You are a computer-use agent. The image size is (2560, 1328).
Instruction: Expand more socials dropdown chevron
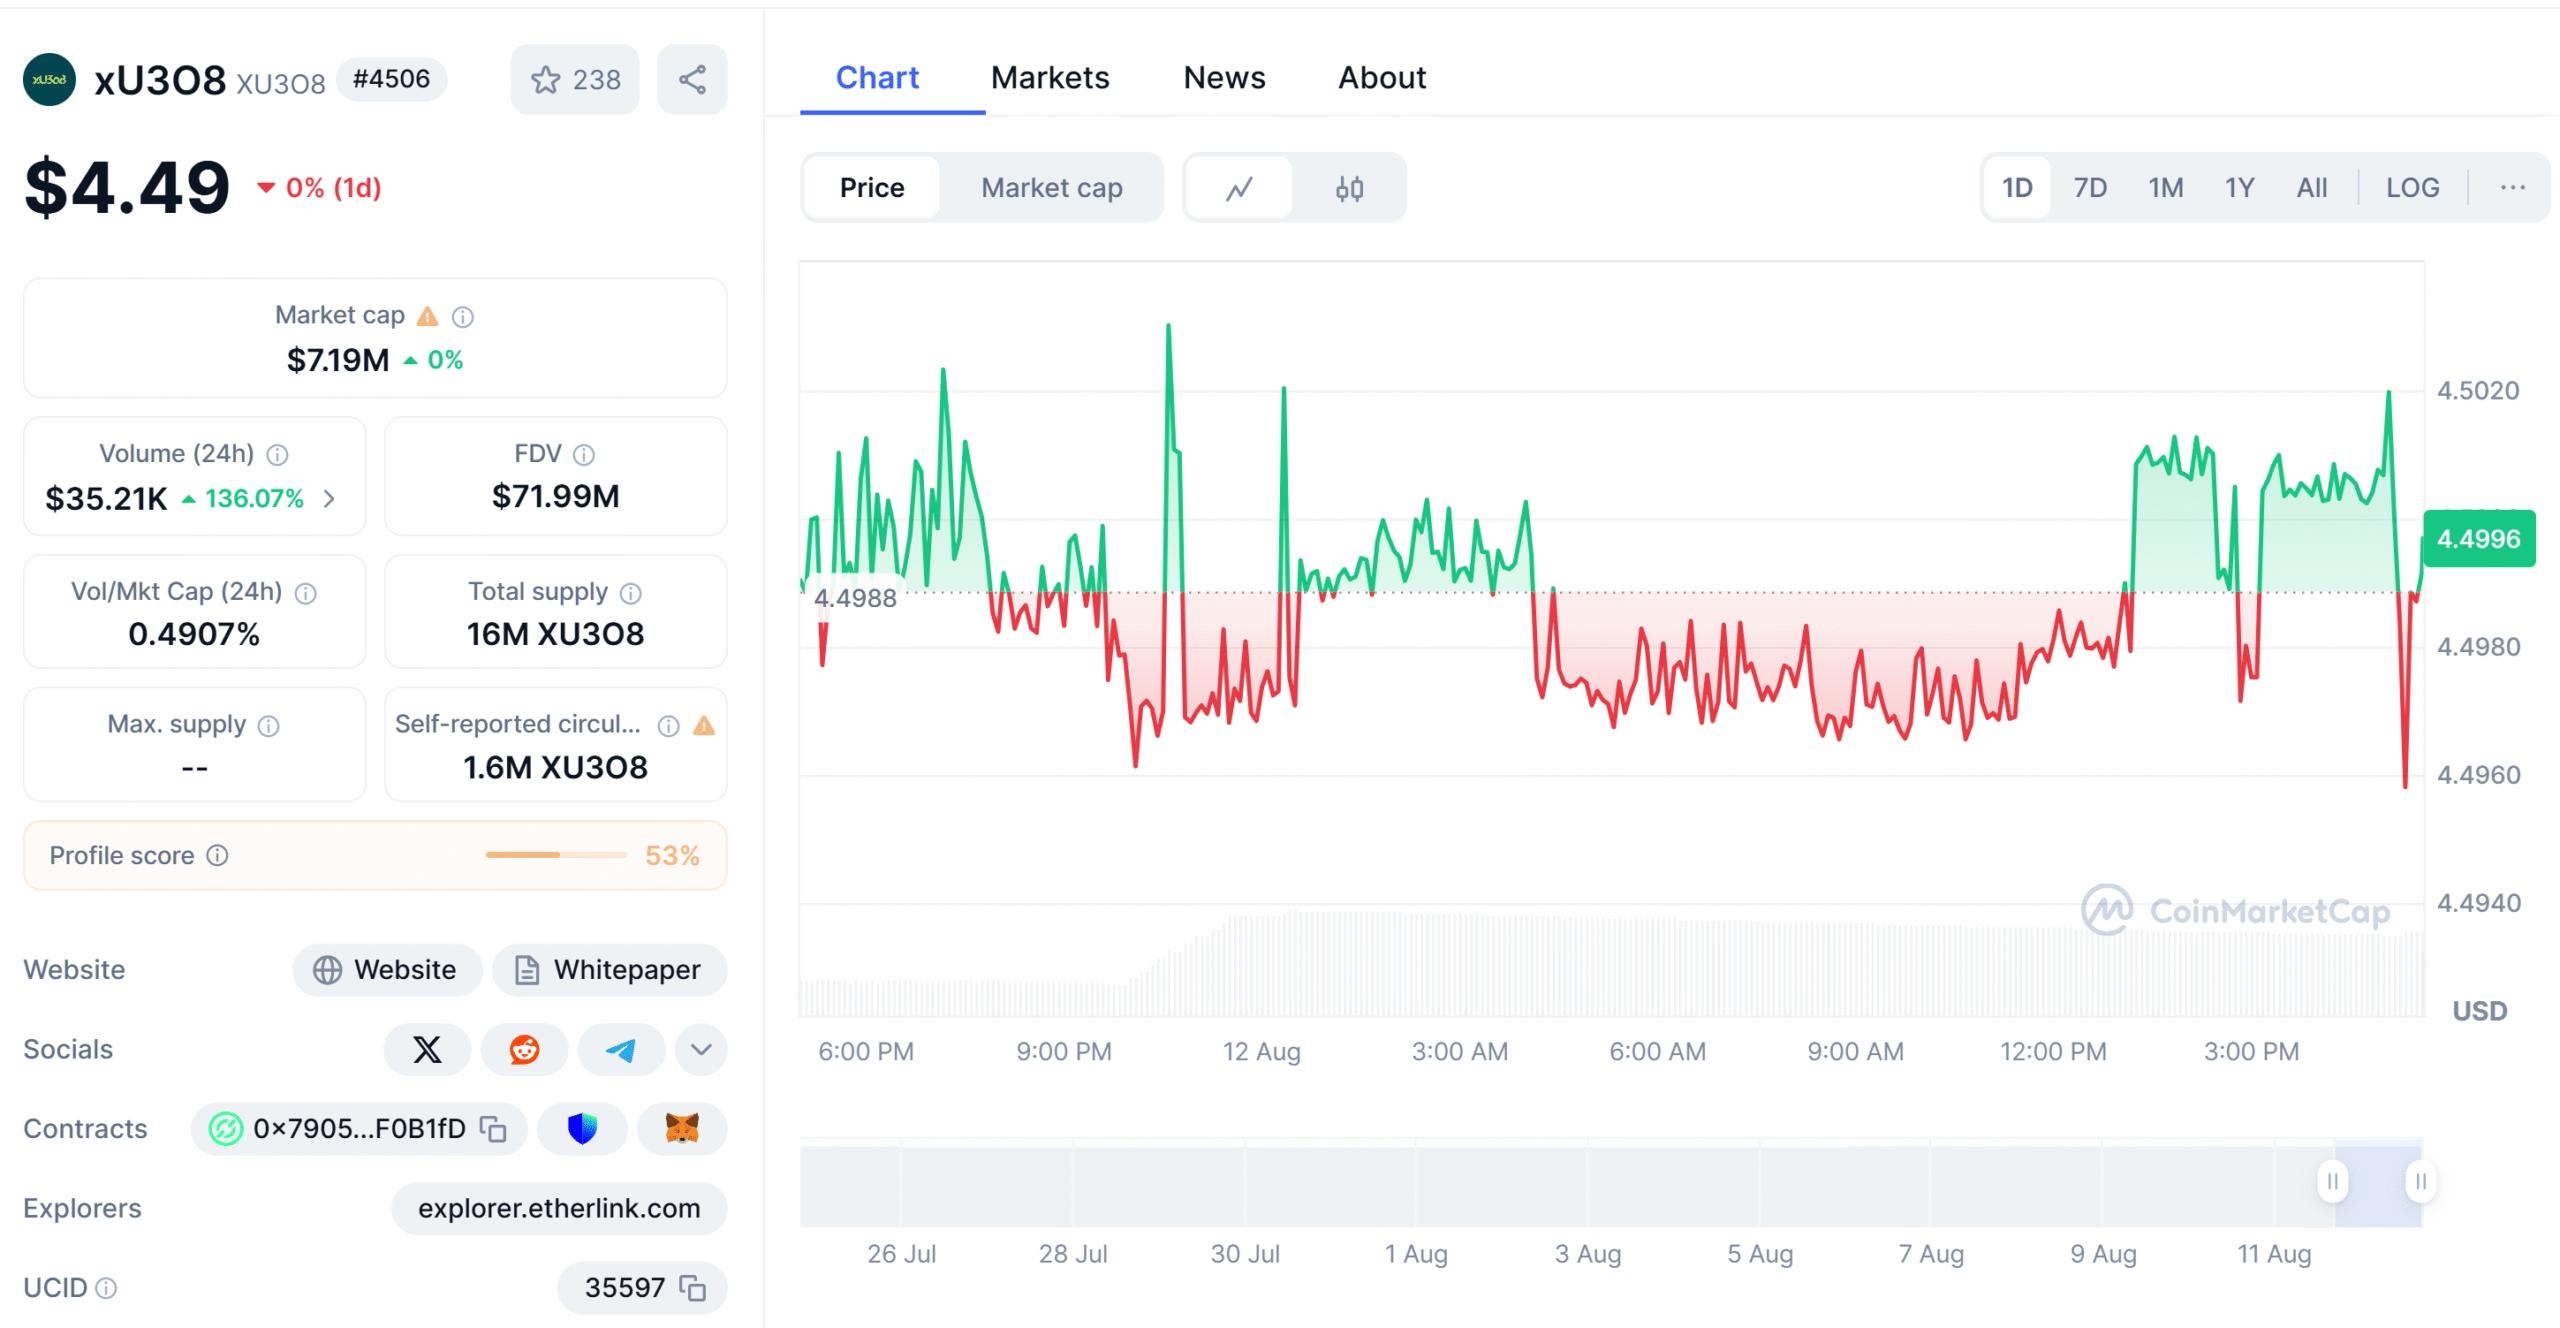point(701,1049)
